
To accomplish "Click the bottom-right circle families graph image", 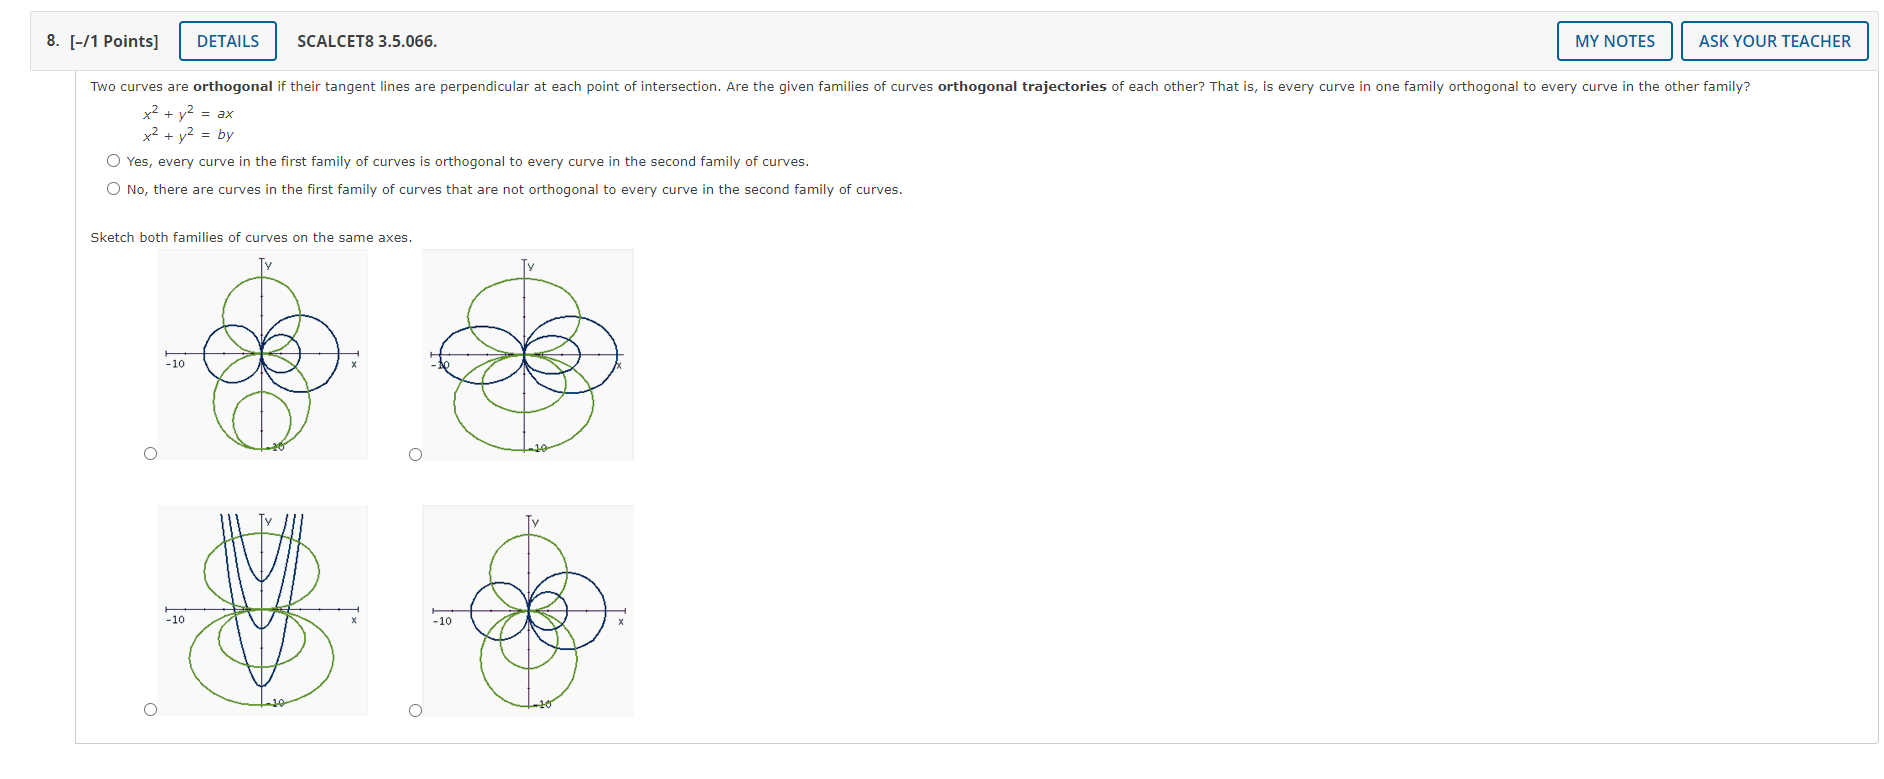I will point(528,610).
